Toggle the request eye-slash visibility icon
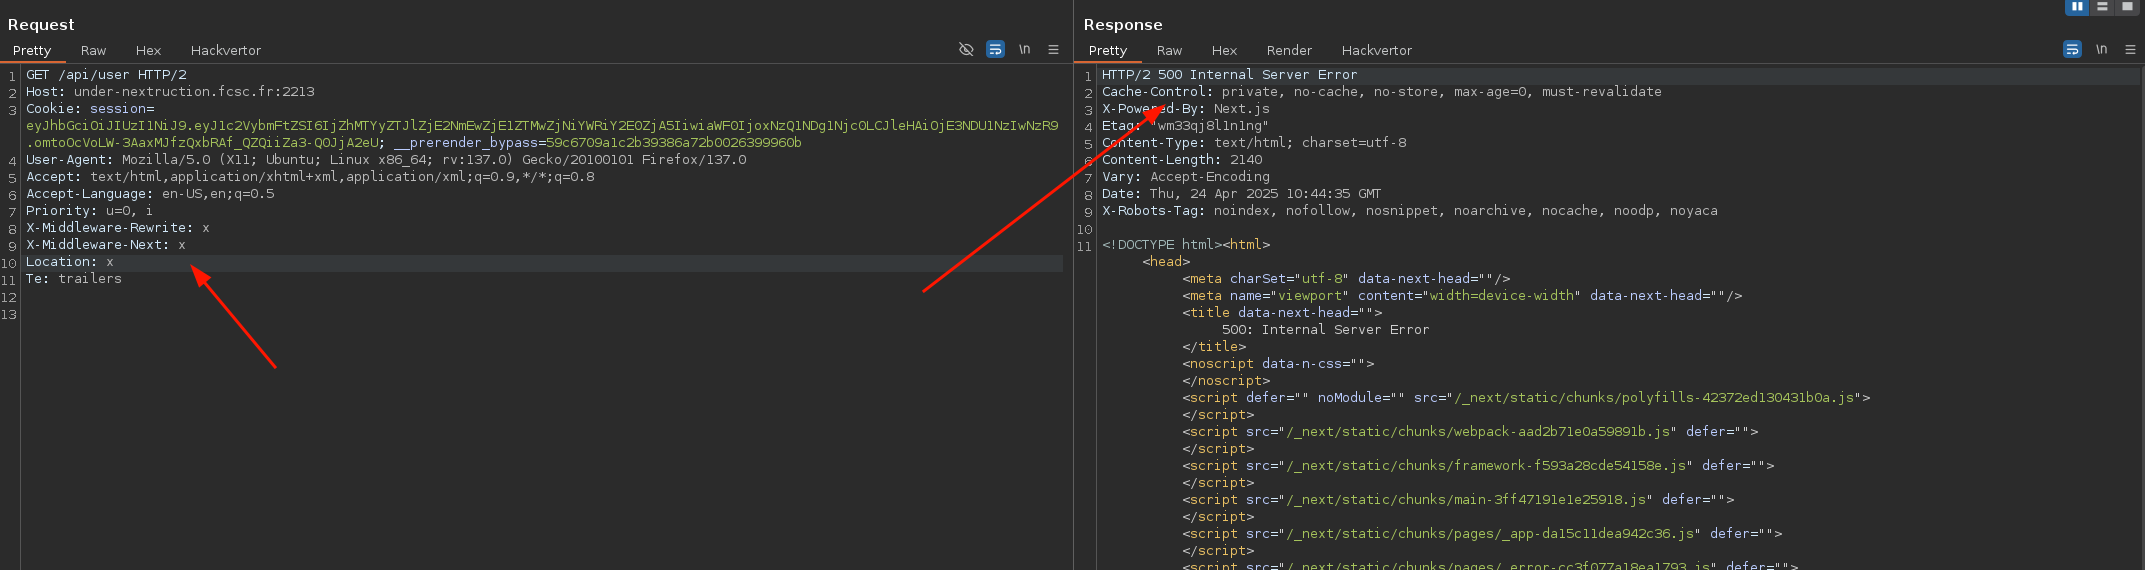The image size is (2145, 570). click(x=966, y=49)
